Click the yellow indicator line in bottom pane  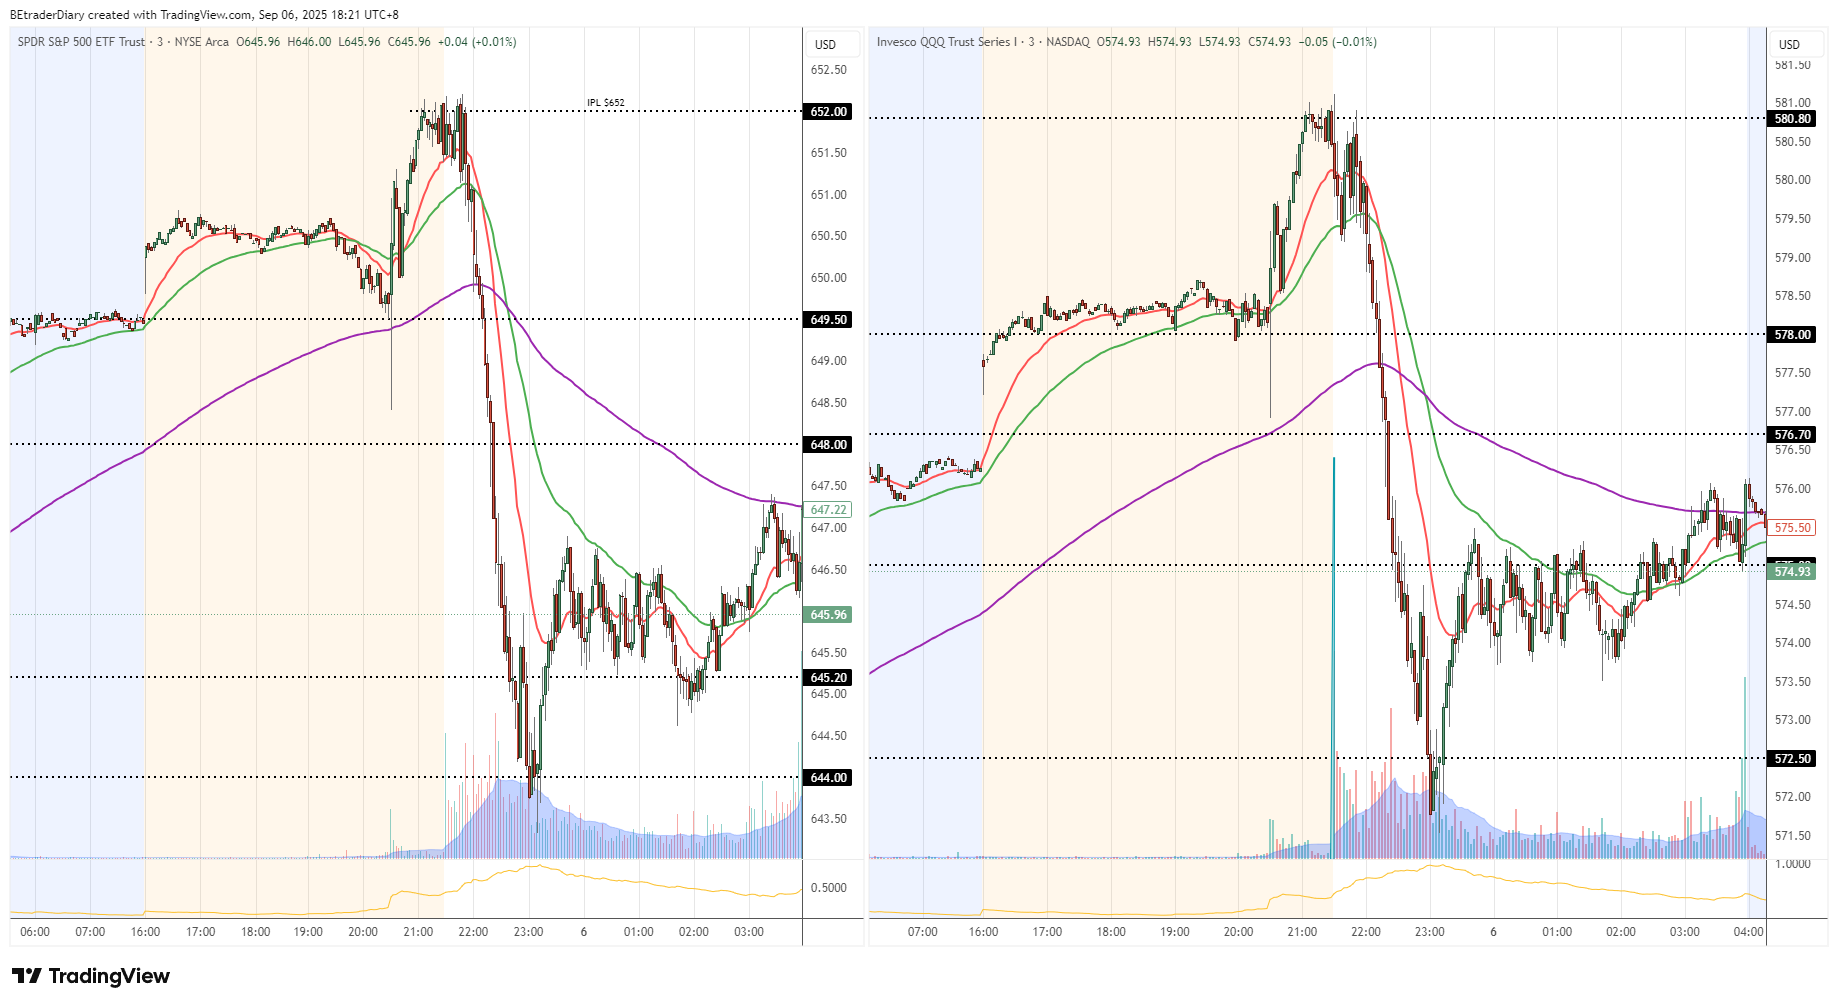pyautogui.click(x=540, y=869)
